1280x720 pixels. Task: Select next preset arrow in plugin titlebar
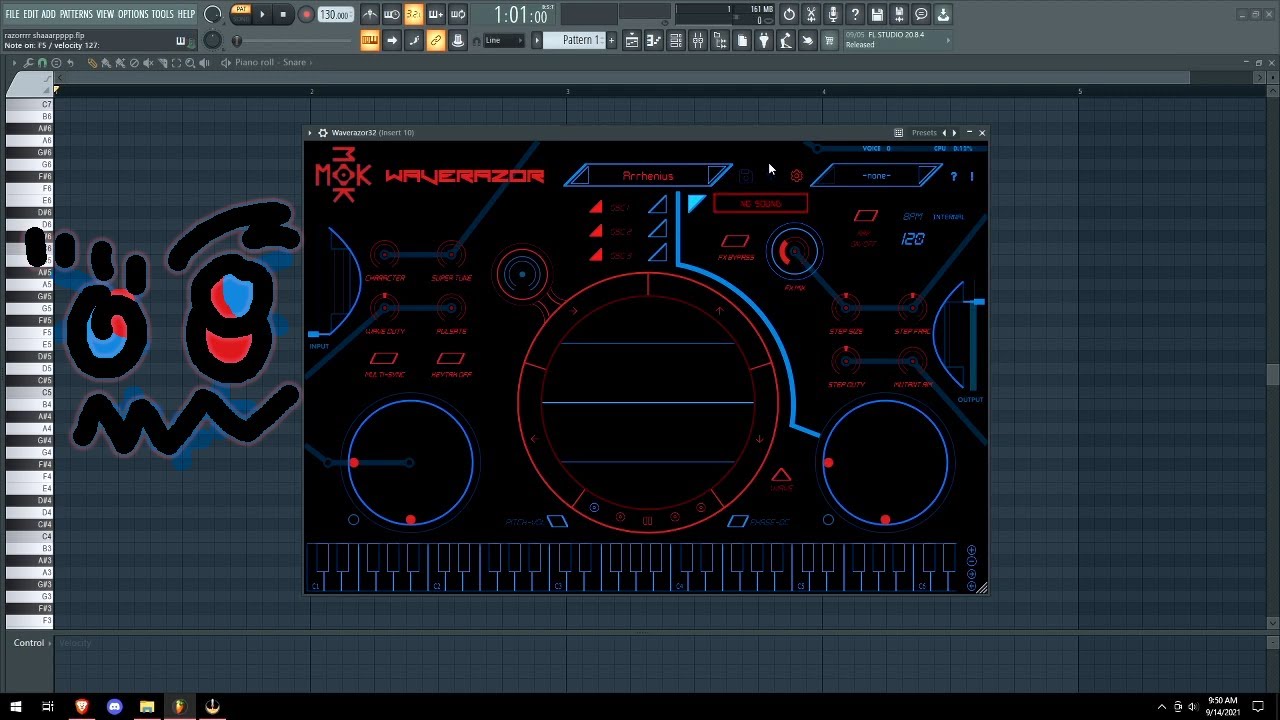(954, 132)
